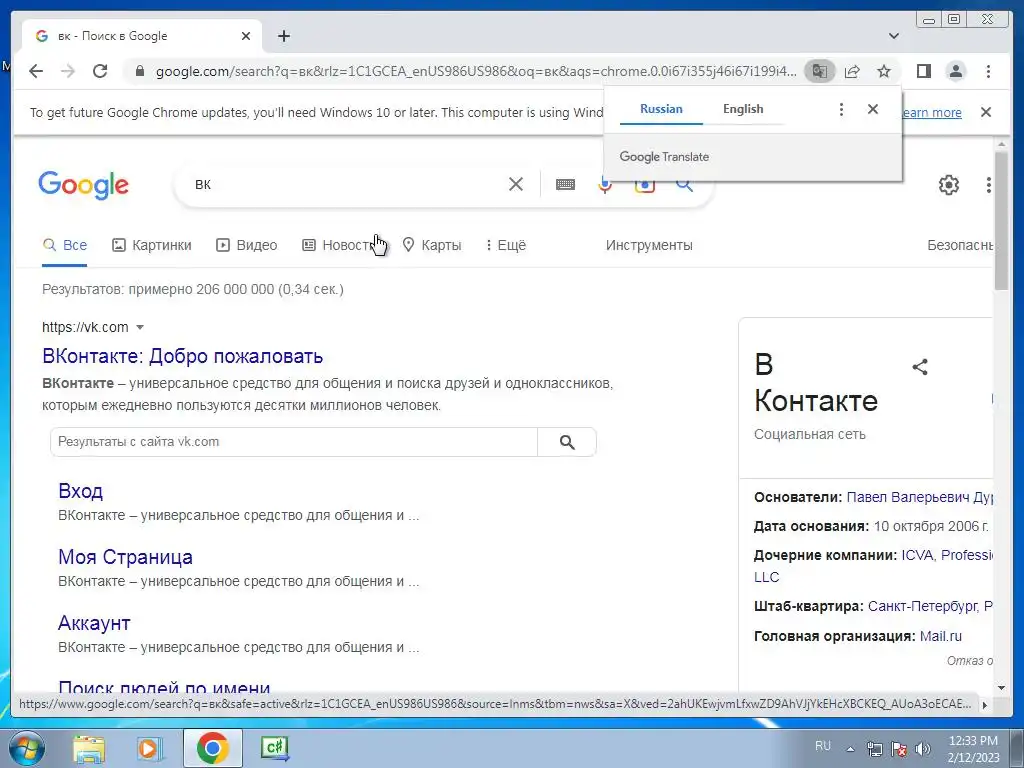
Task: Click the RU language indicator
Action: point(823,746)
